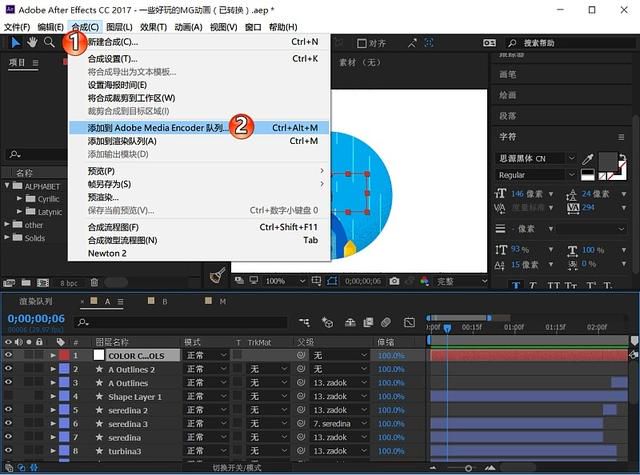Toggle draft 3D icon in timeline
Viewport: 640px width, 475px height.
point(327,322)
